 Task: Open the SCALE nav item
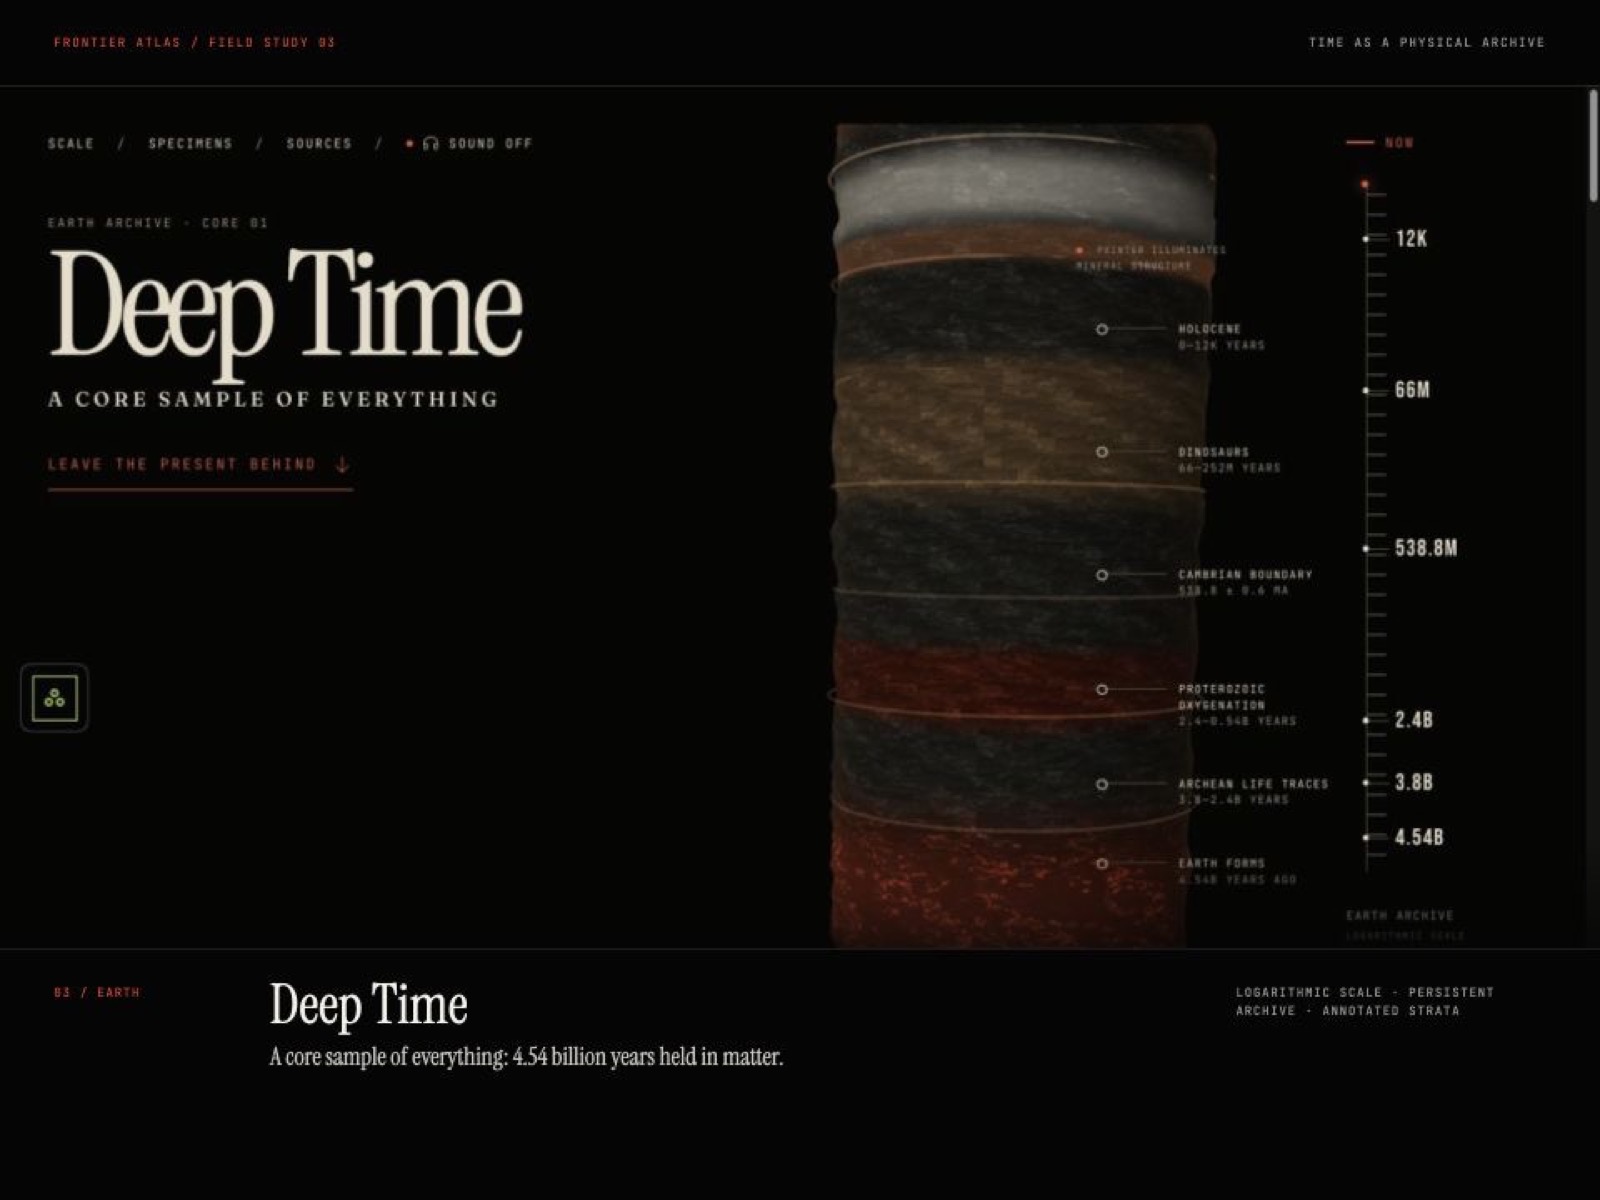click(70, 144)
